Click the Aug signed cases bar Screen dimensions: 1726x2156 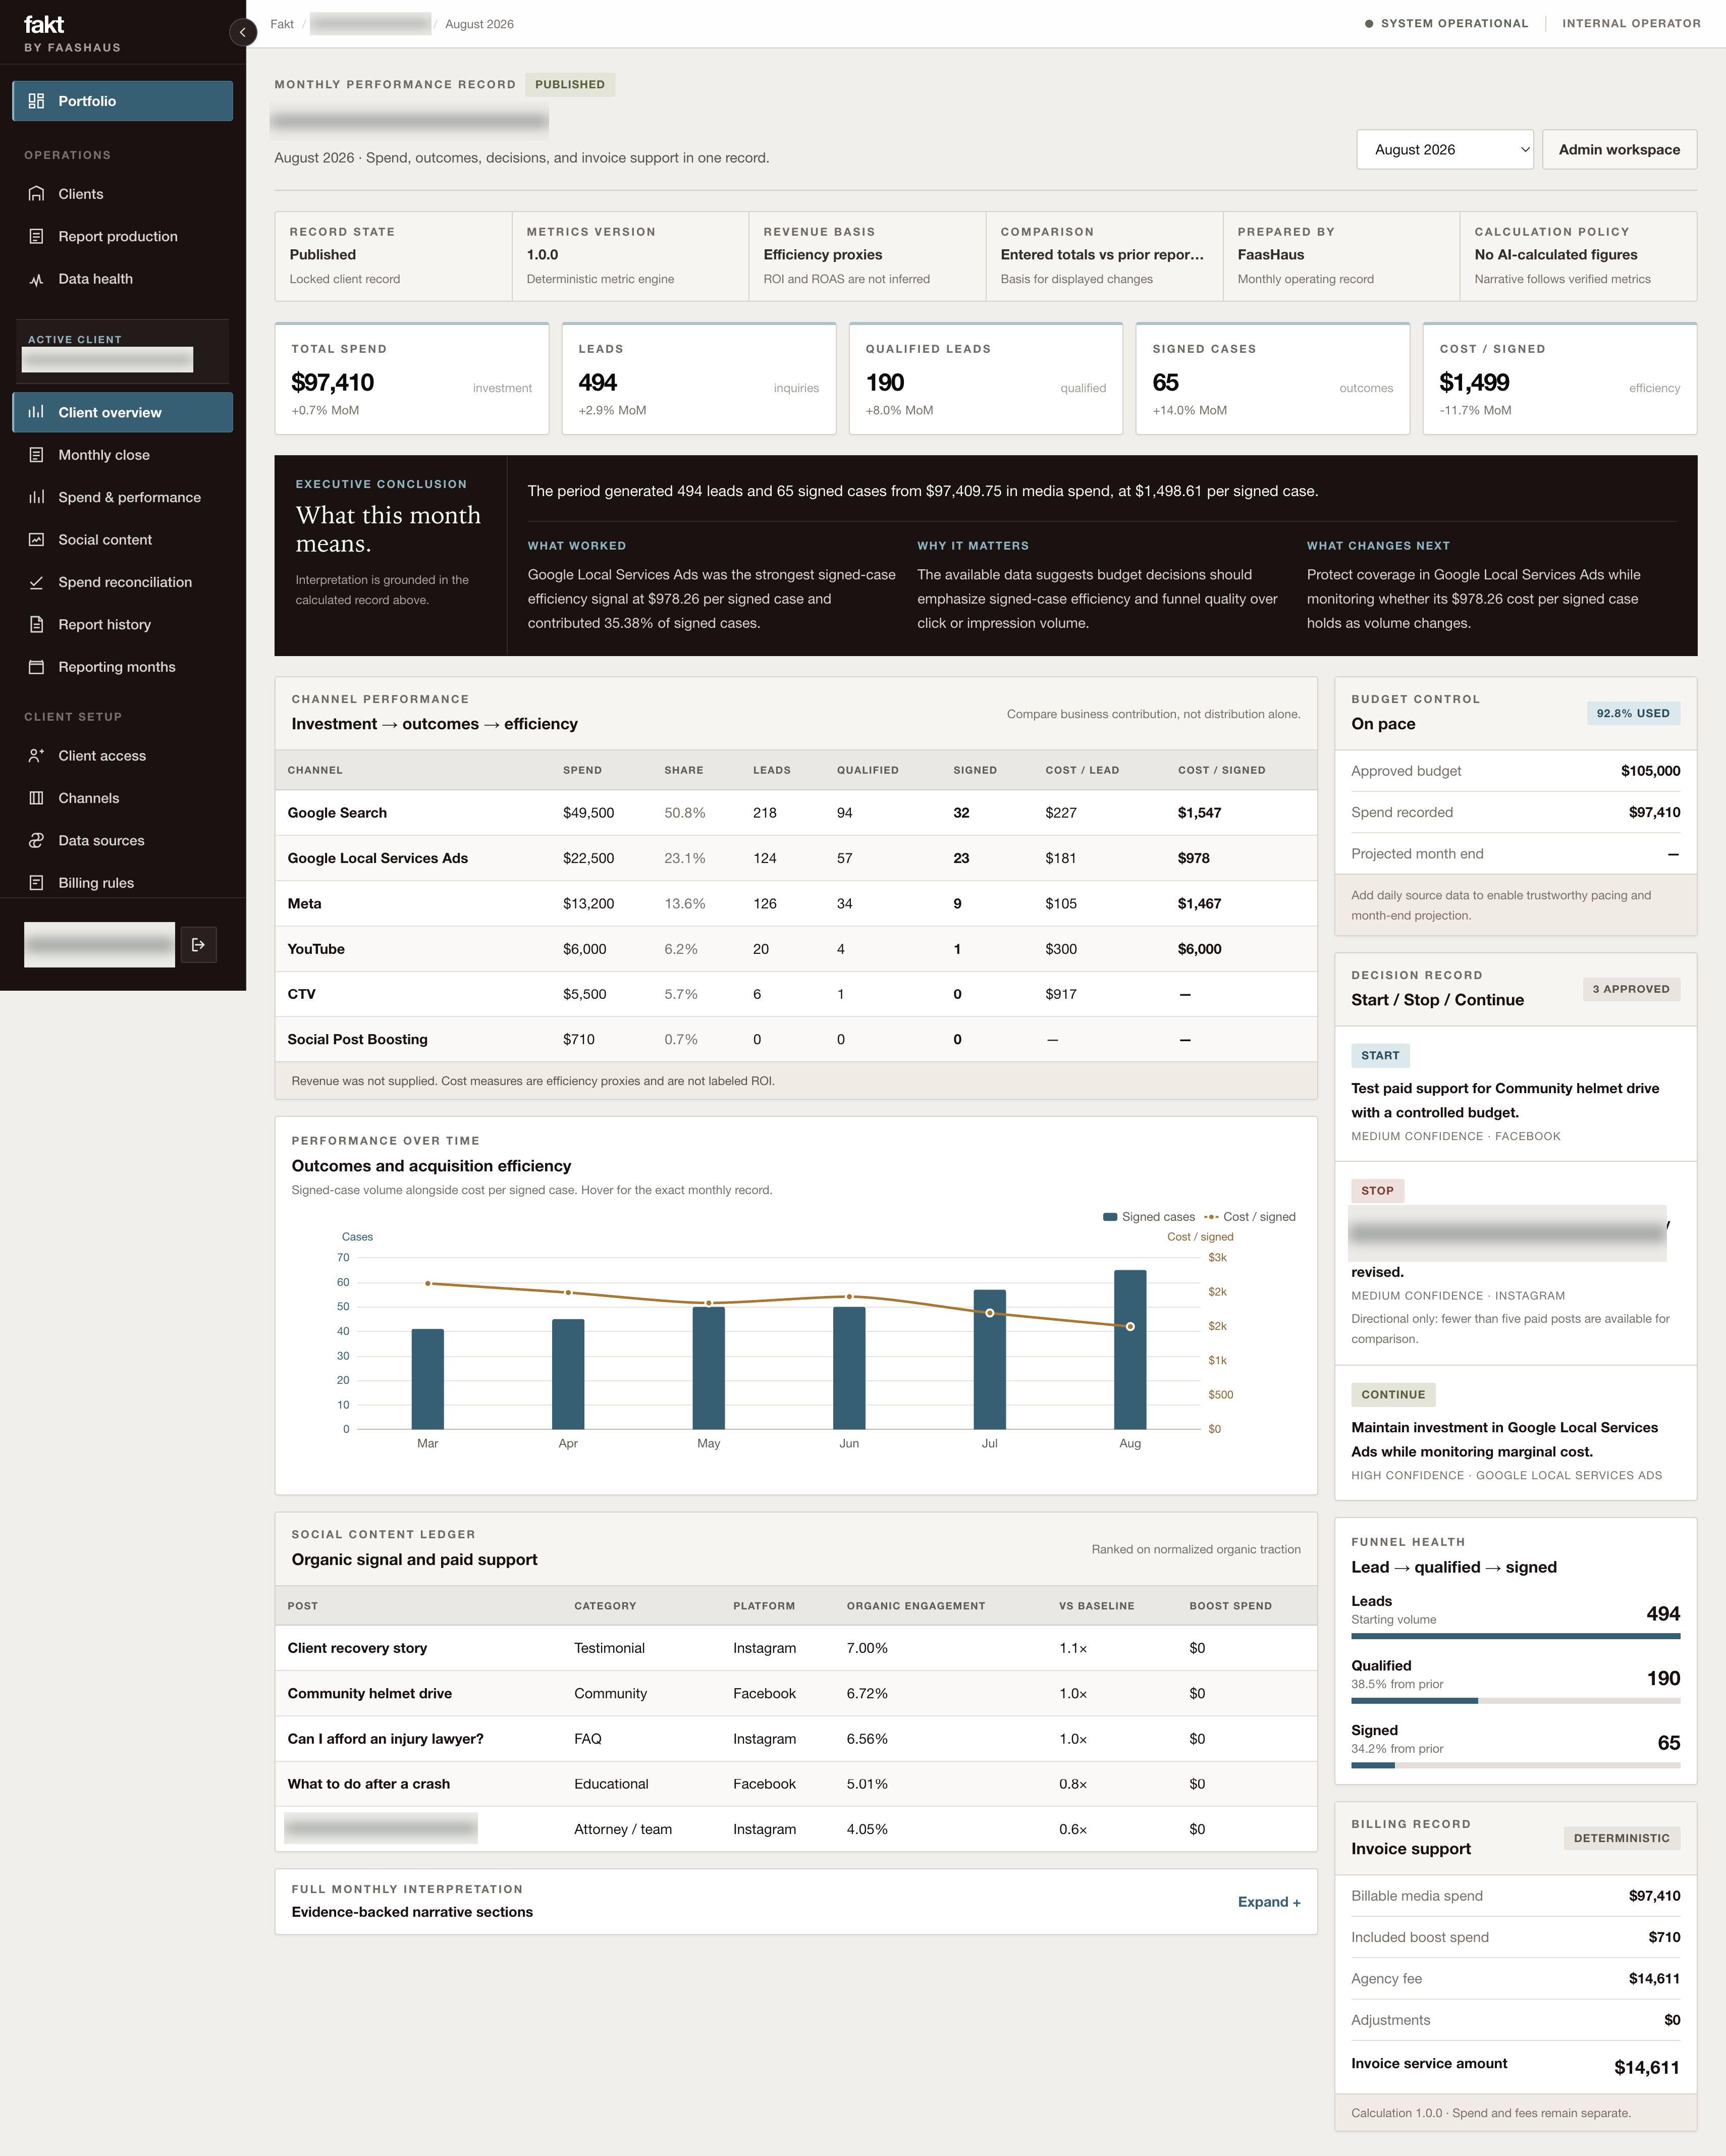pyautogui.click(x=1130, y=1349)
